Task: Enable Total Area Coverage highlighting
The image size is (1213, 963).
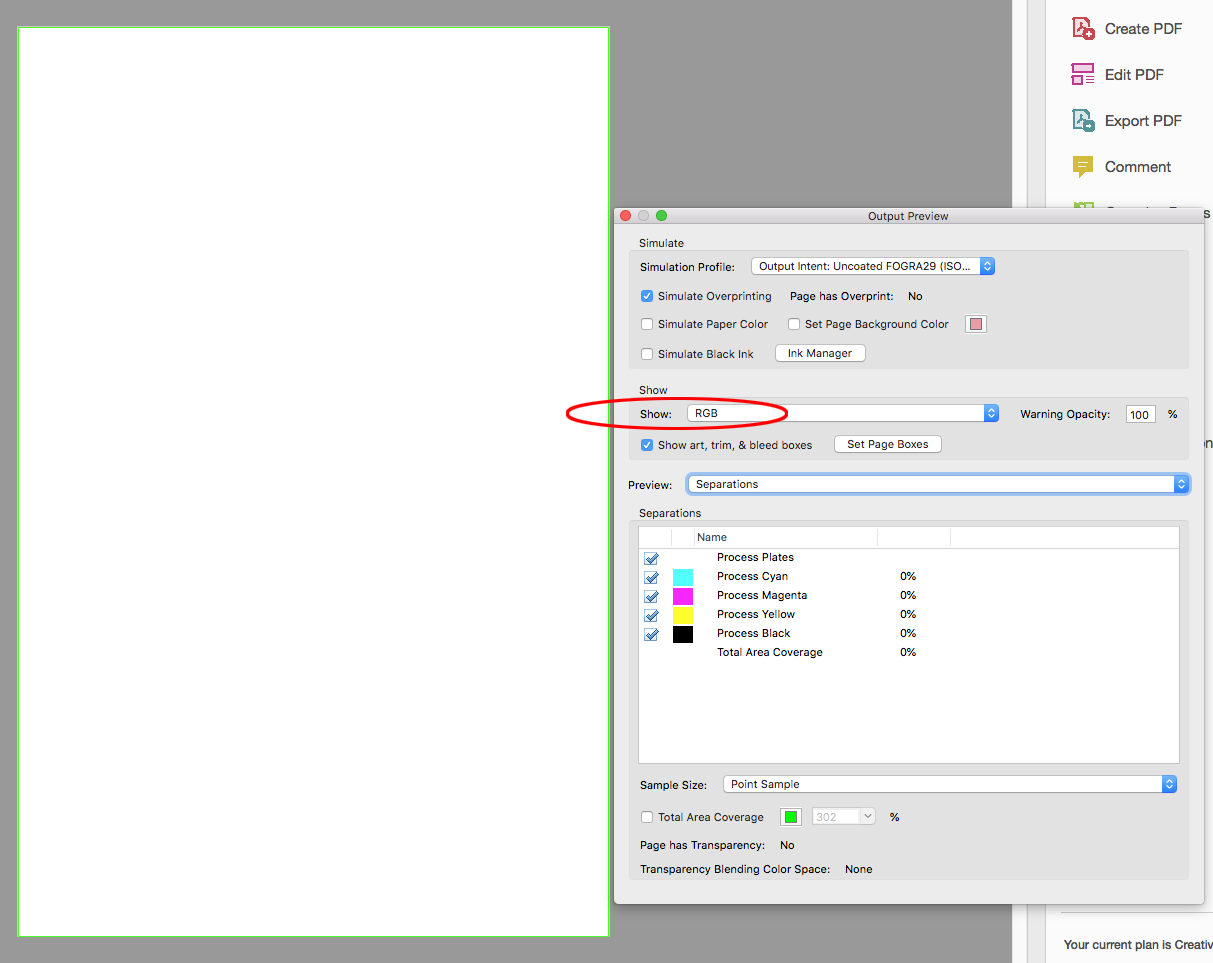Action: click(x=647, y=817)
